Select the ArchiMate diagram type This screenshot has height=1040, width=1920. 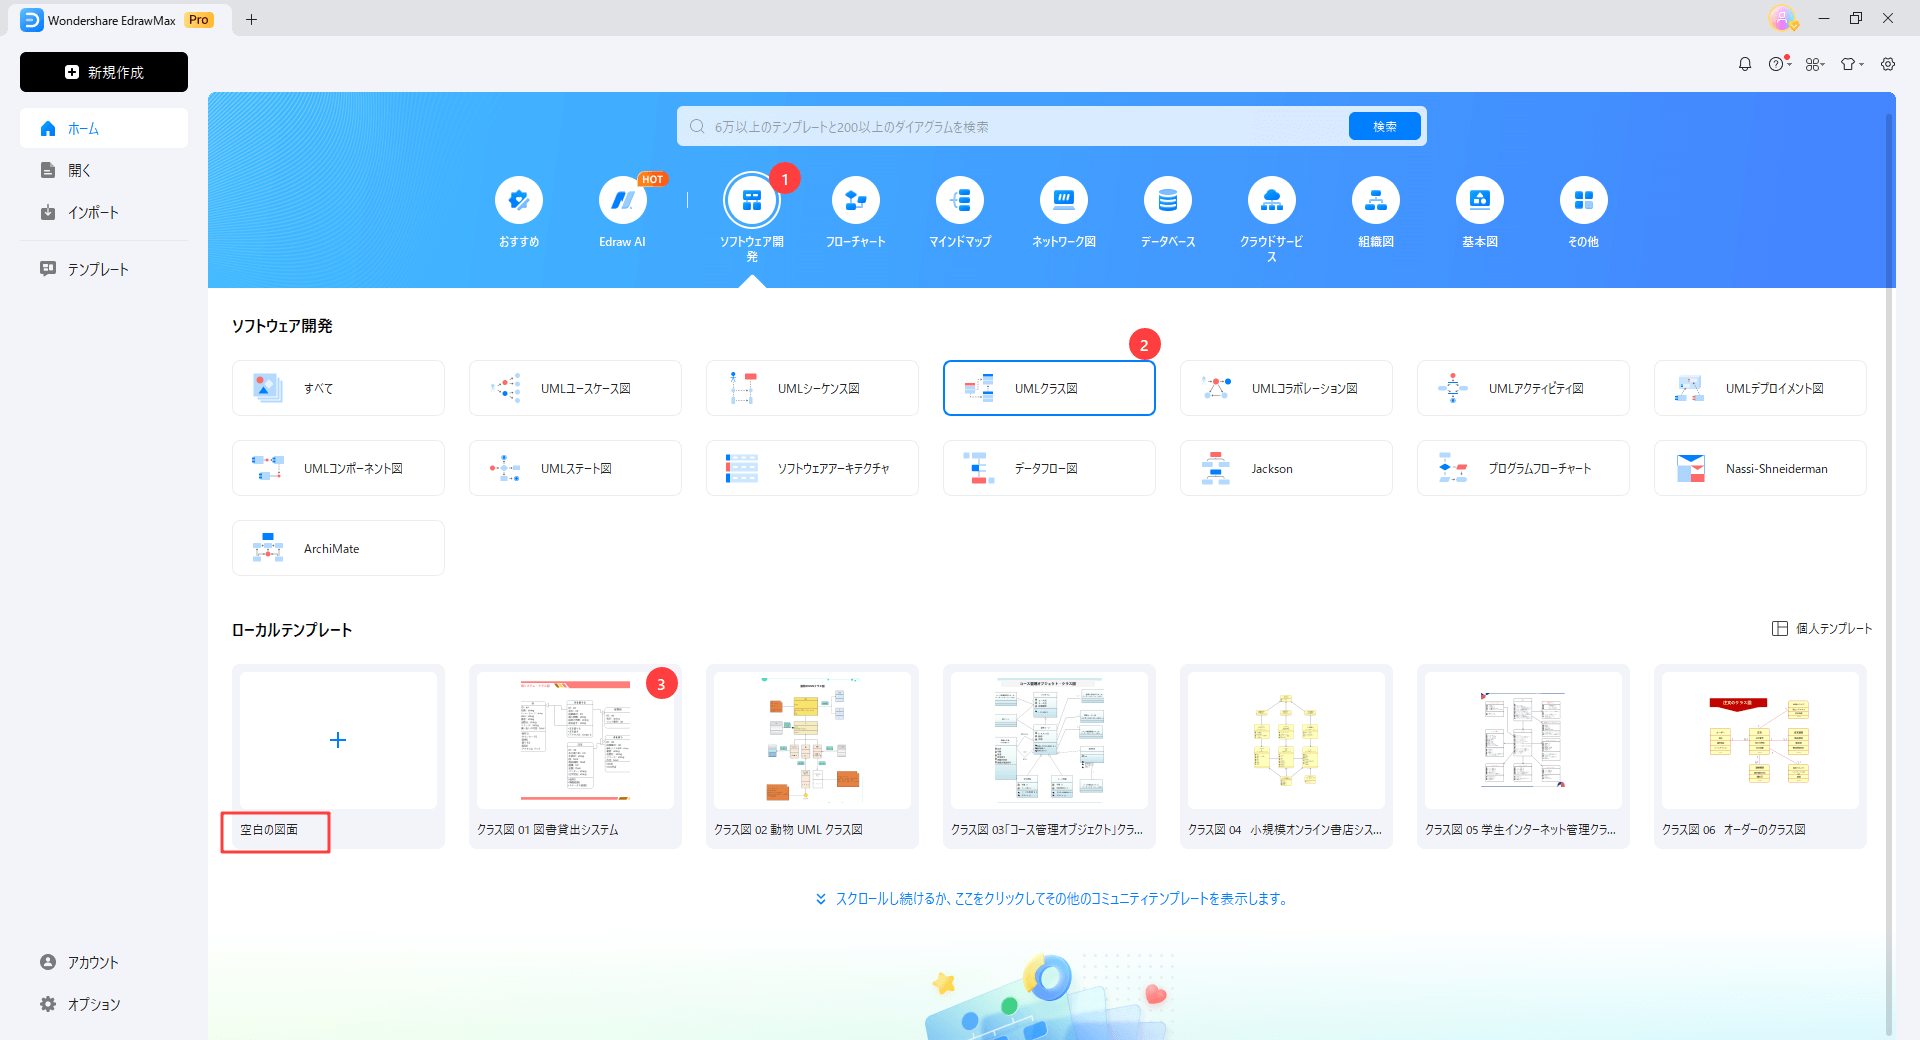[x=338, y=548]
